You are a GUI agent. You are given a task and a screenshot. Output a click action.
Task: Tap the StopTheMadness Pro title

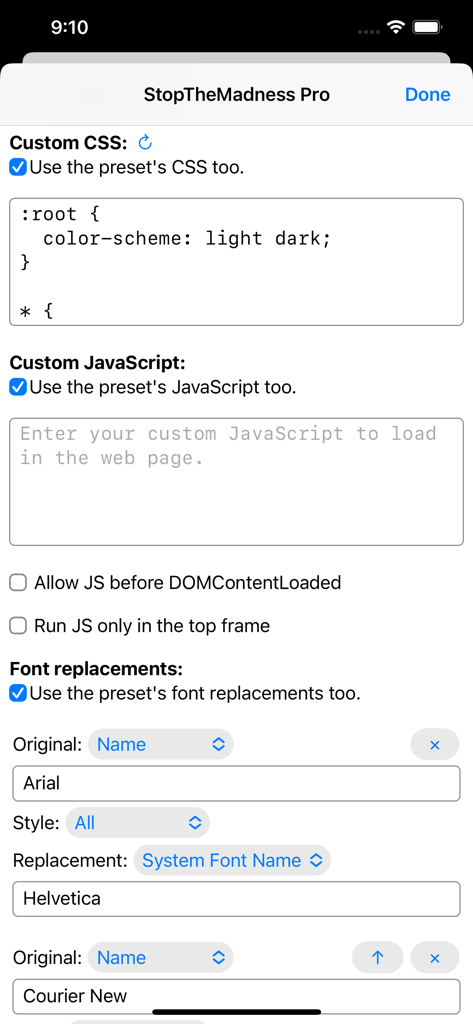point(236,95)
